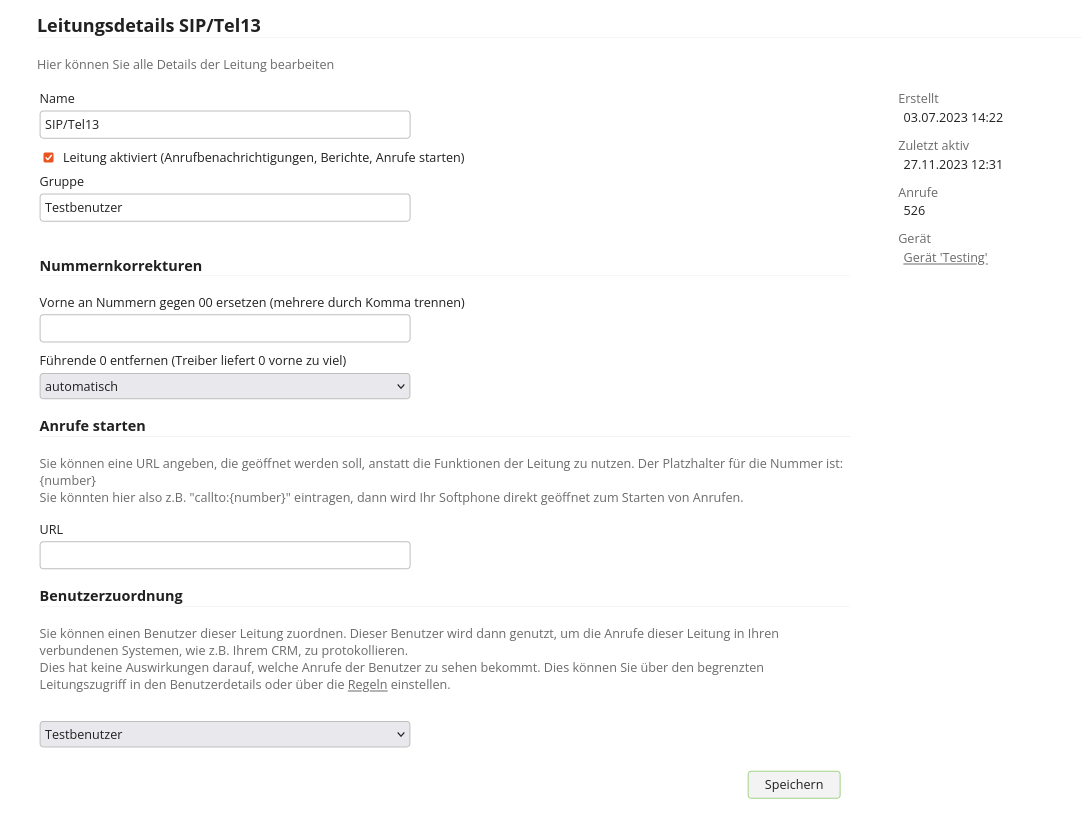
Task: Click the Erstellt date 03.07.2023 14:22
Action: point(952,118)
